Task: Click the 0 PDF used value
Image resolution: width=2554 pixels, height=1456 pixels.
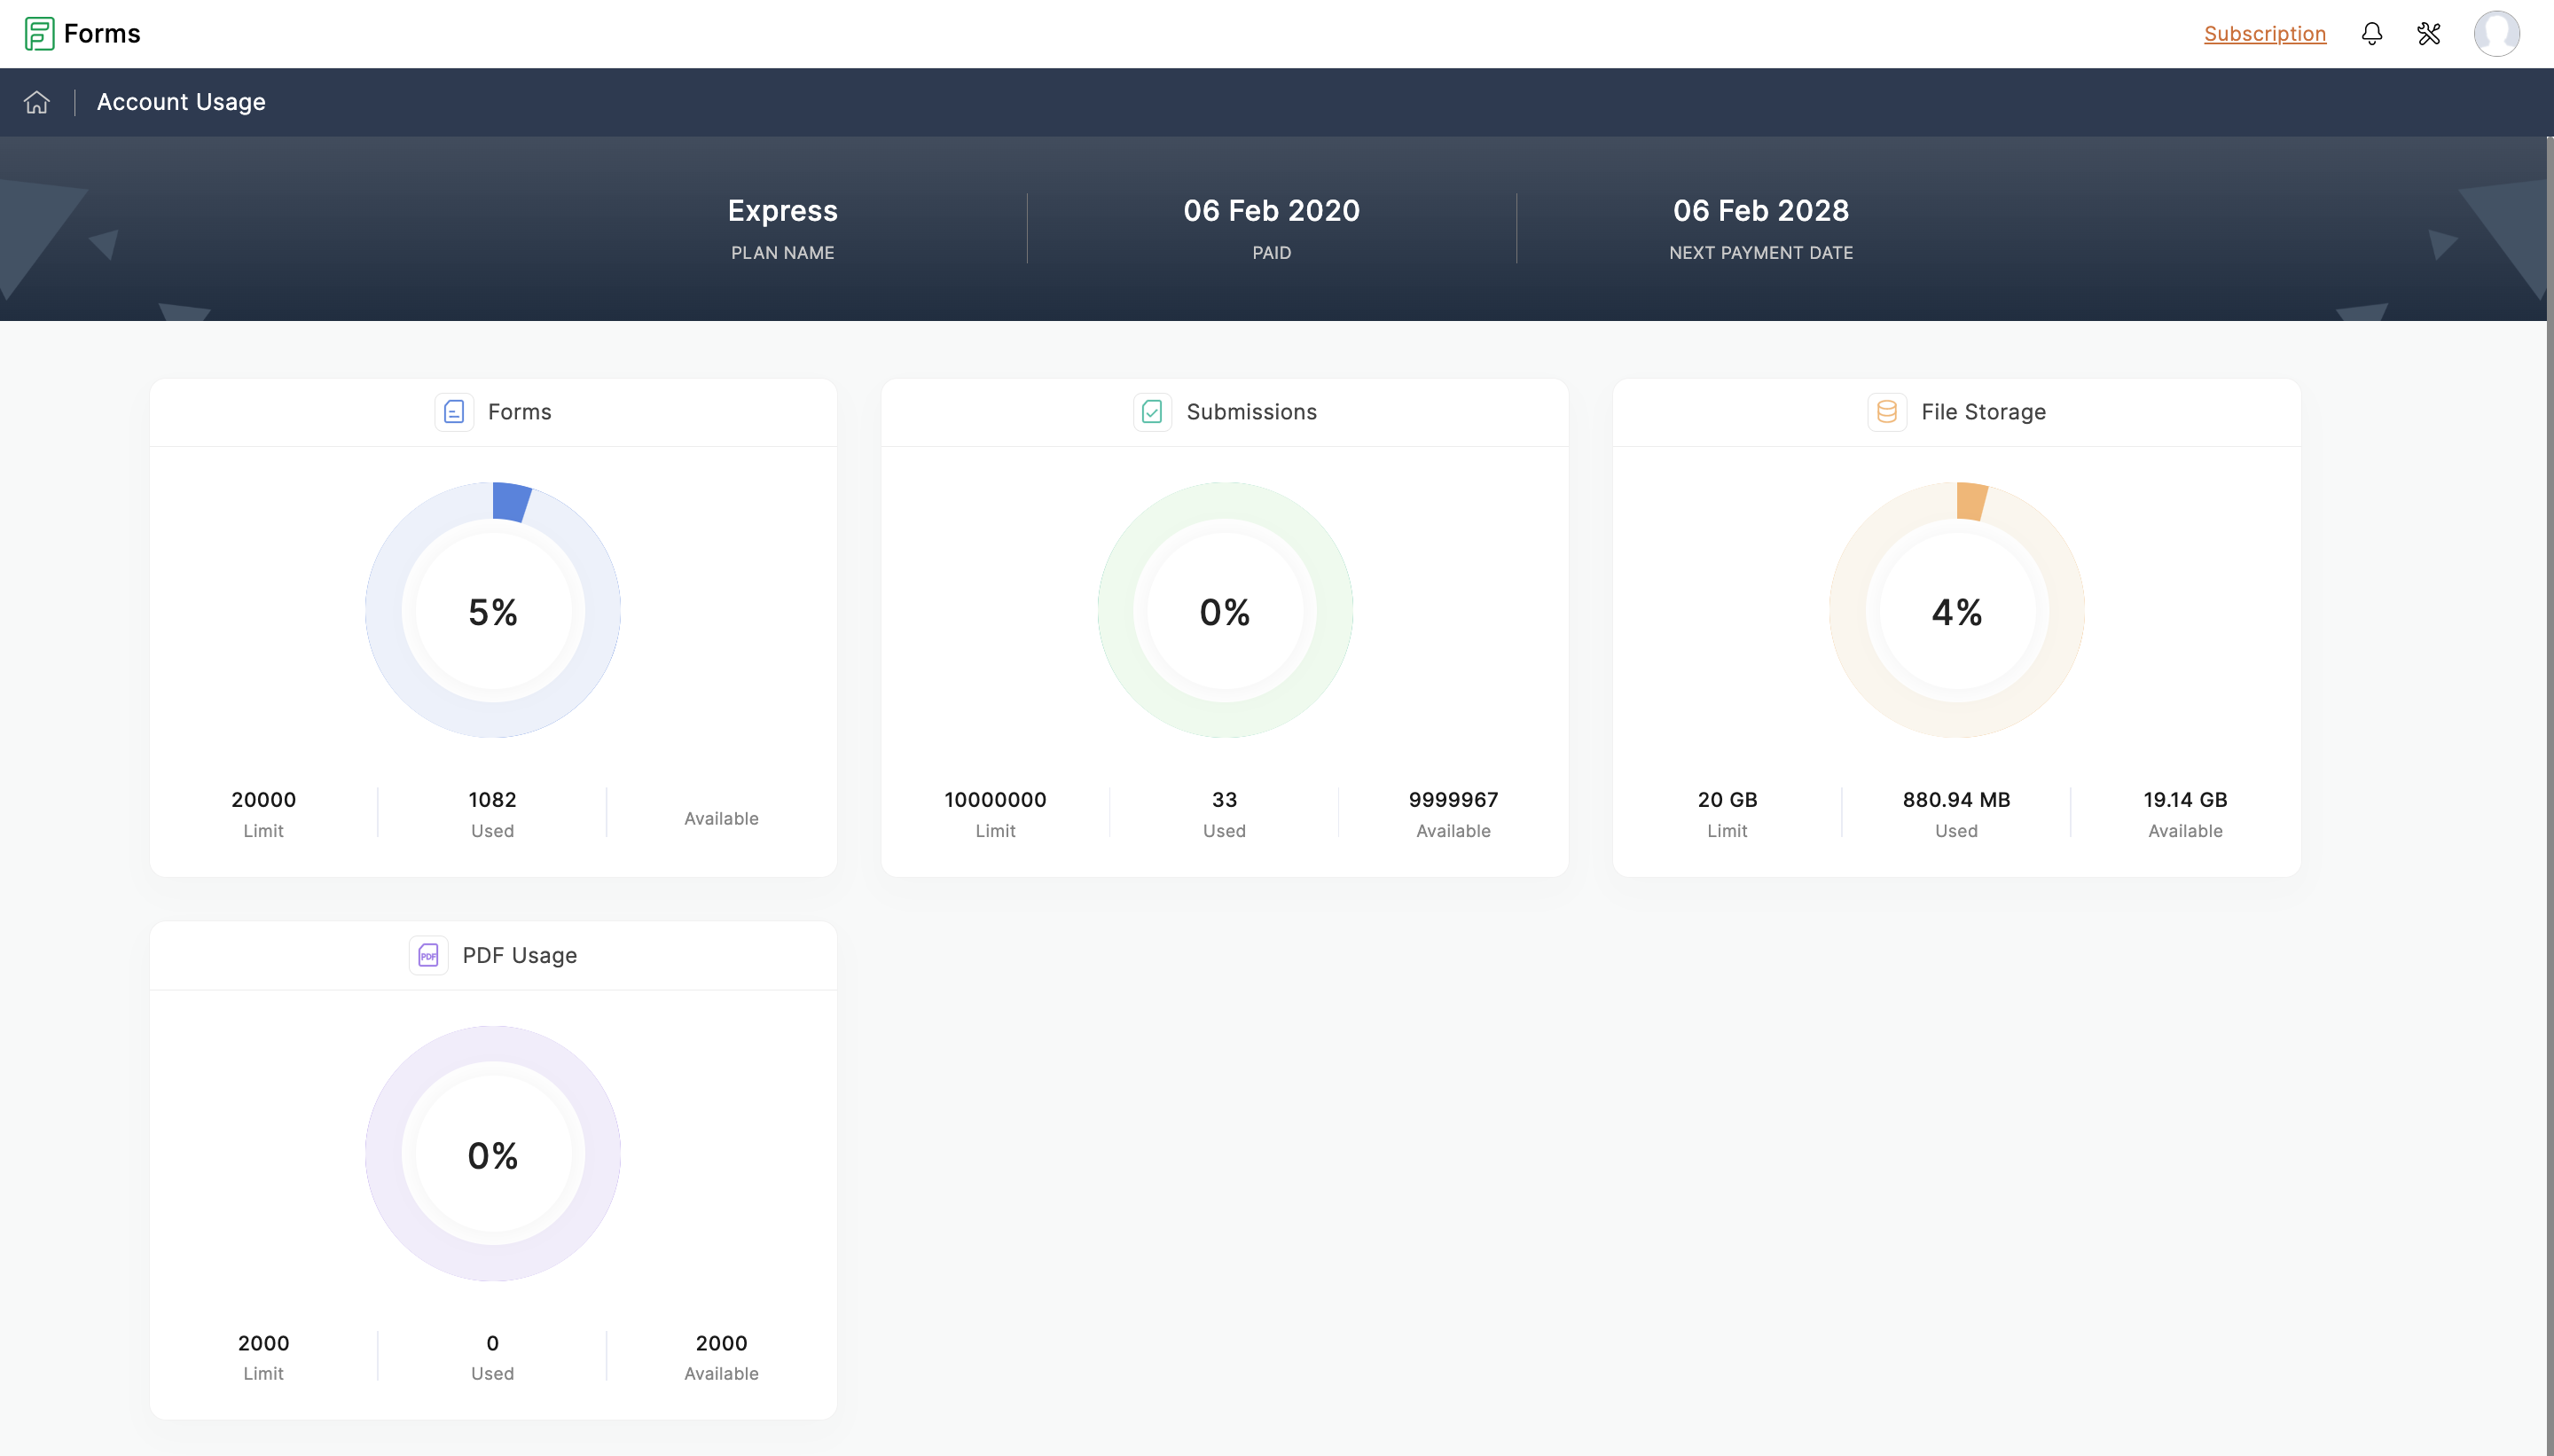Action: coord(493,1343)
